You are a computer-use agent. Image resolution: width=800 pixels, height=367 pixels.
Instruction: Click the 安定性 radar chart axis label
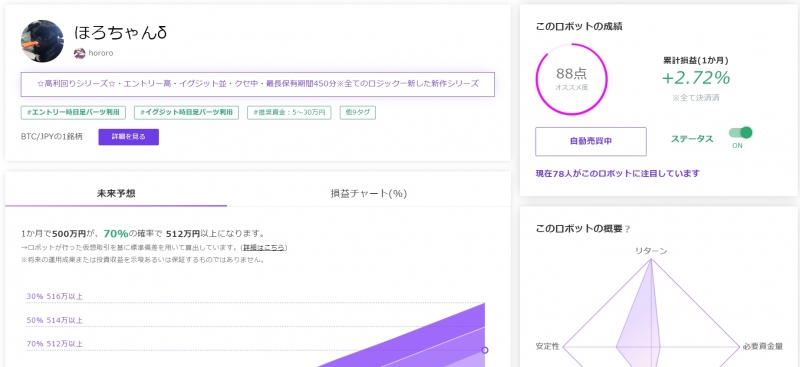[547, 346]
